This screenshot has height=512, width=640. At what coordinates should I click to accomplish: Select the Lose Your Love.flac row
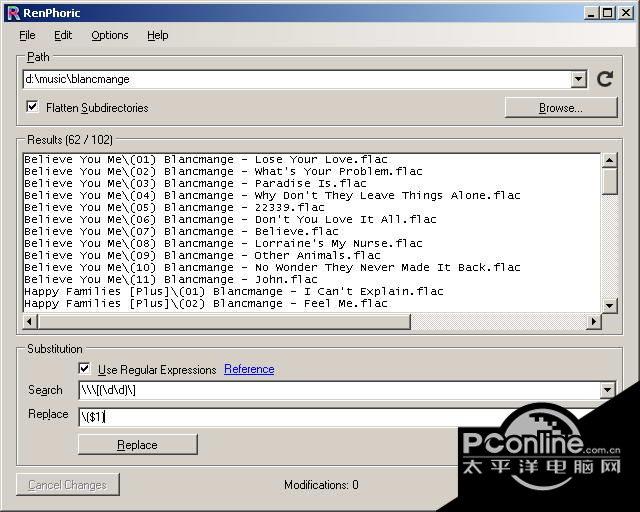312,159
